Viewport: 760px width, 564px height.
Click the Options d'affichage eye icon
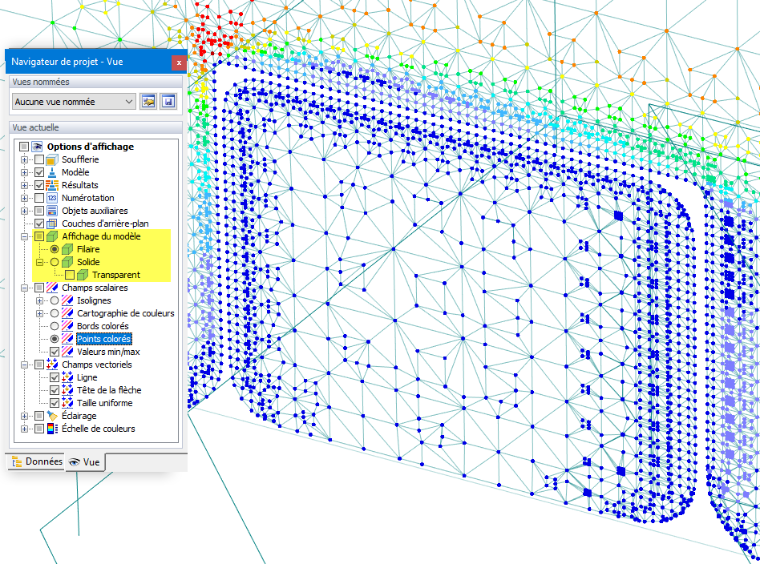(x=37, y=146)
